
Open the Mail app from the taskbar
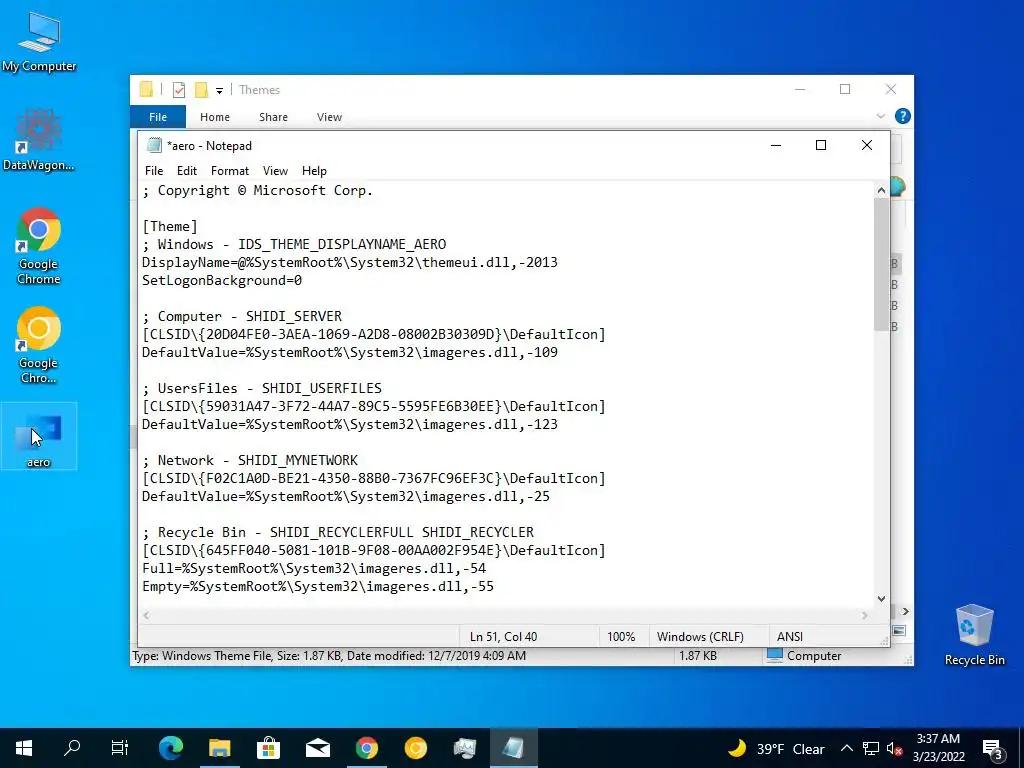pos(318,748)
